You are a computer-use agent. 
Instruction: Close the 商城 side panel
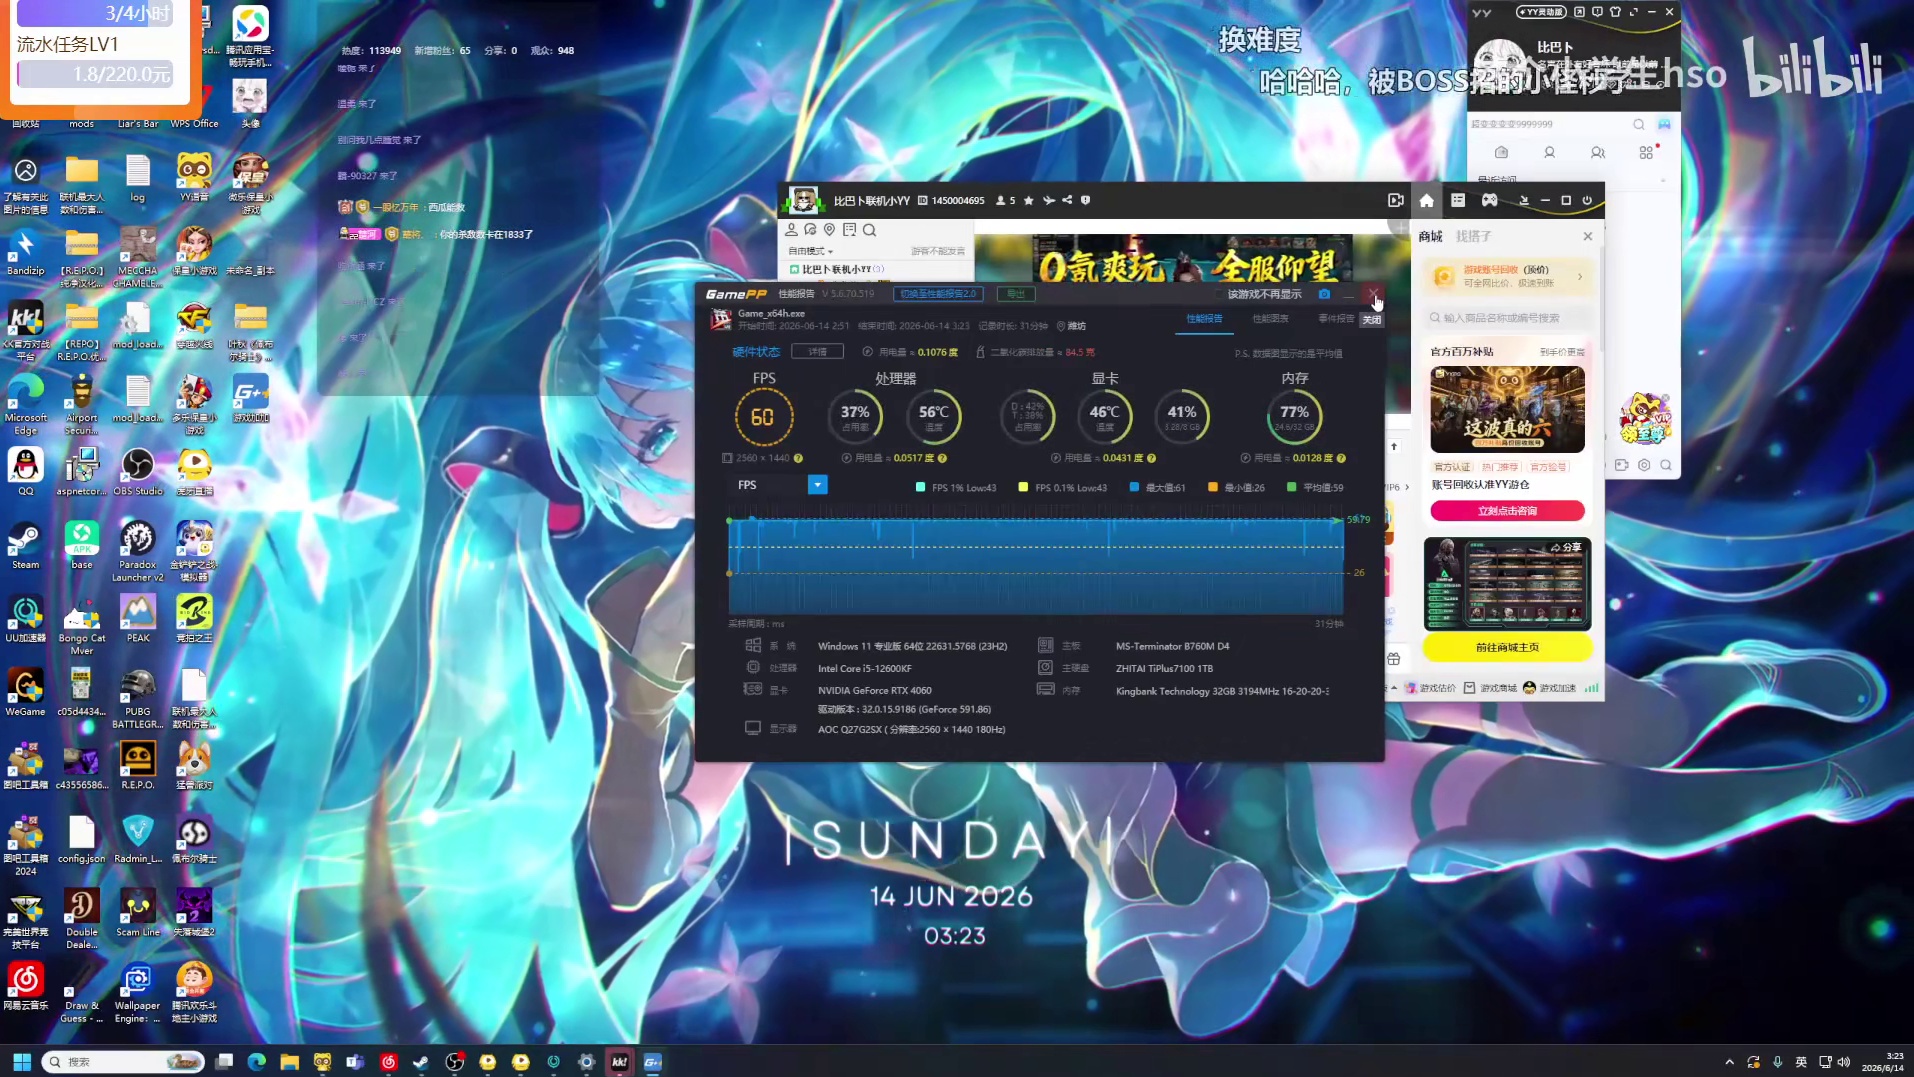tap(1588, 237)
